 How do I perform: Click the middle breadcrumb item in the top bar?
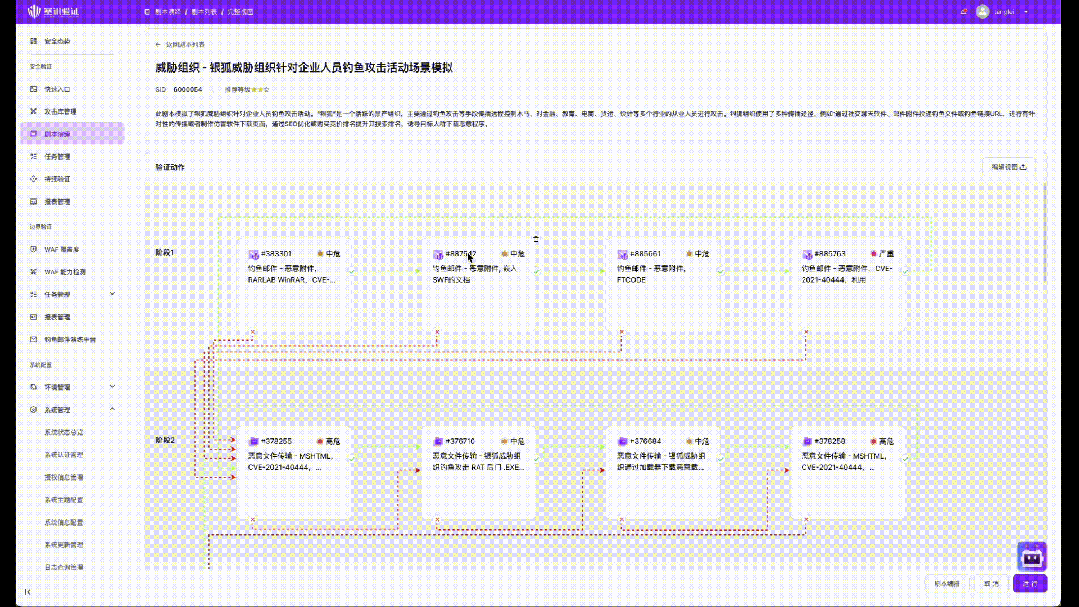point(204,12)
